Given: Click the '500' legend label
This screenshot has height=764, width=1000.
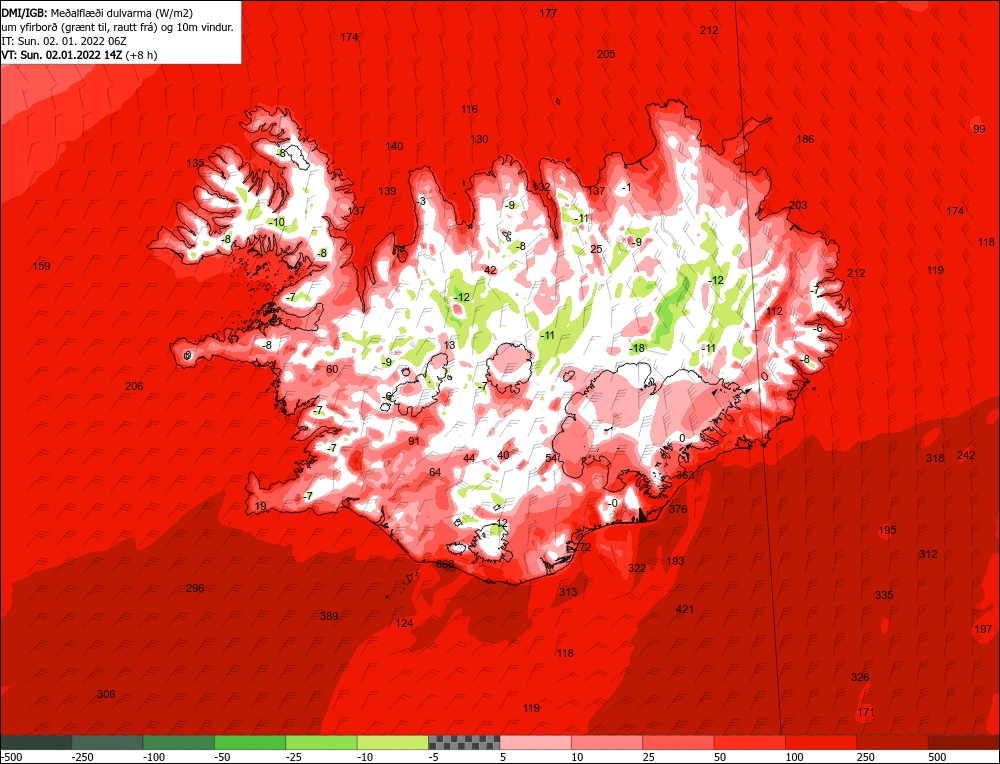Looking at the screenshot, I should [x=937, y=757].
